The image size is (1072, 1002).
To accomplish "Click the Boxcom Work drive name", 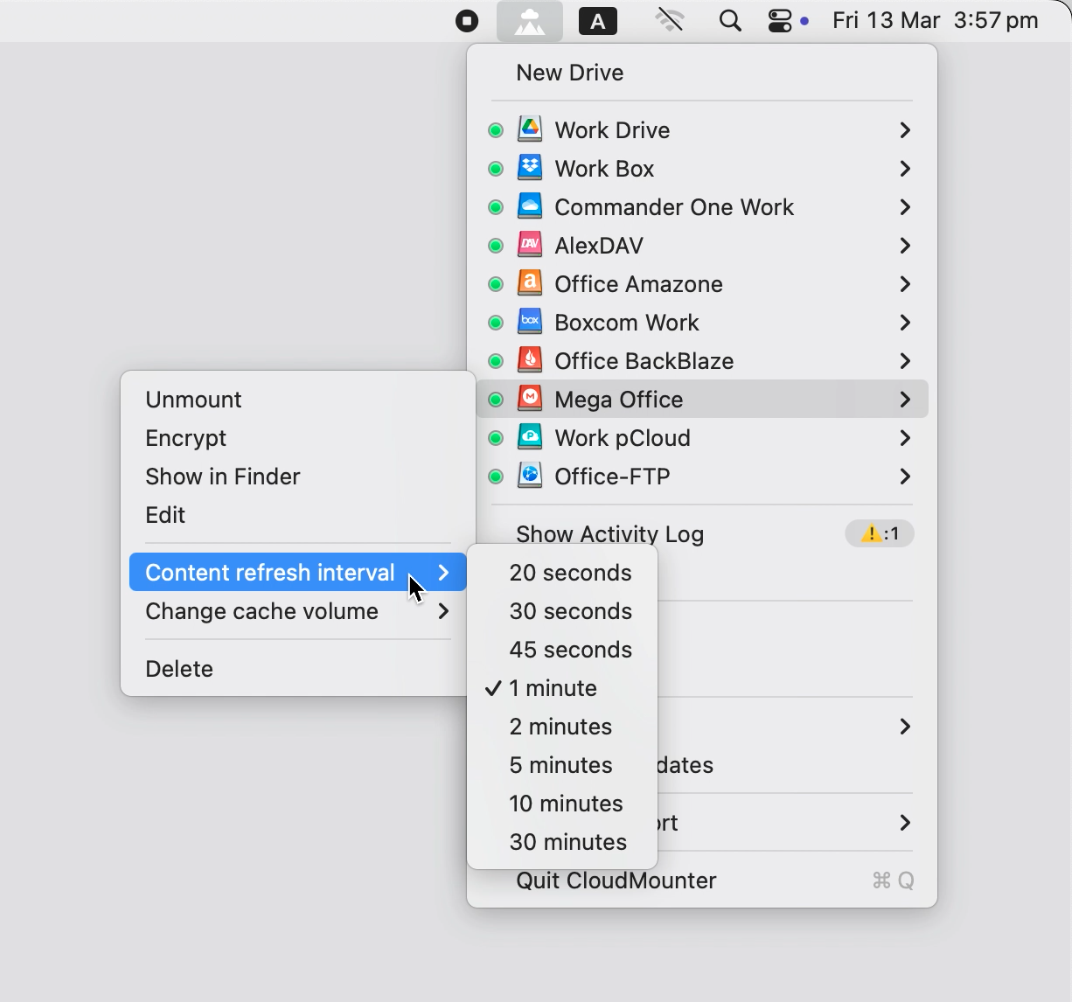I will (x=627, y=323).
